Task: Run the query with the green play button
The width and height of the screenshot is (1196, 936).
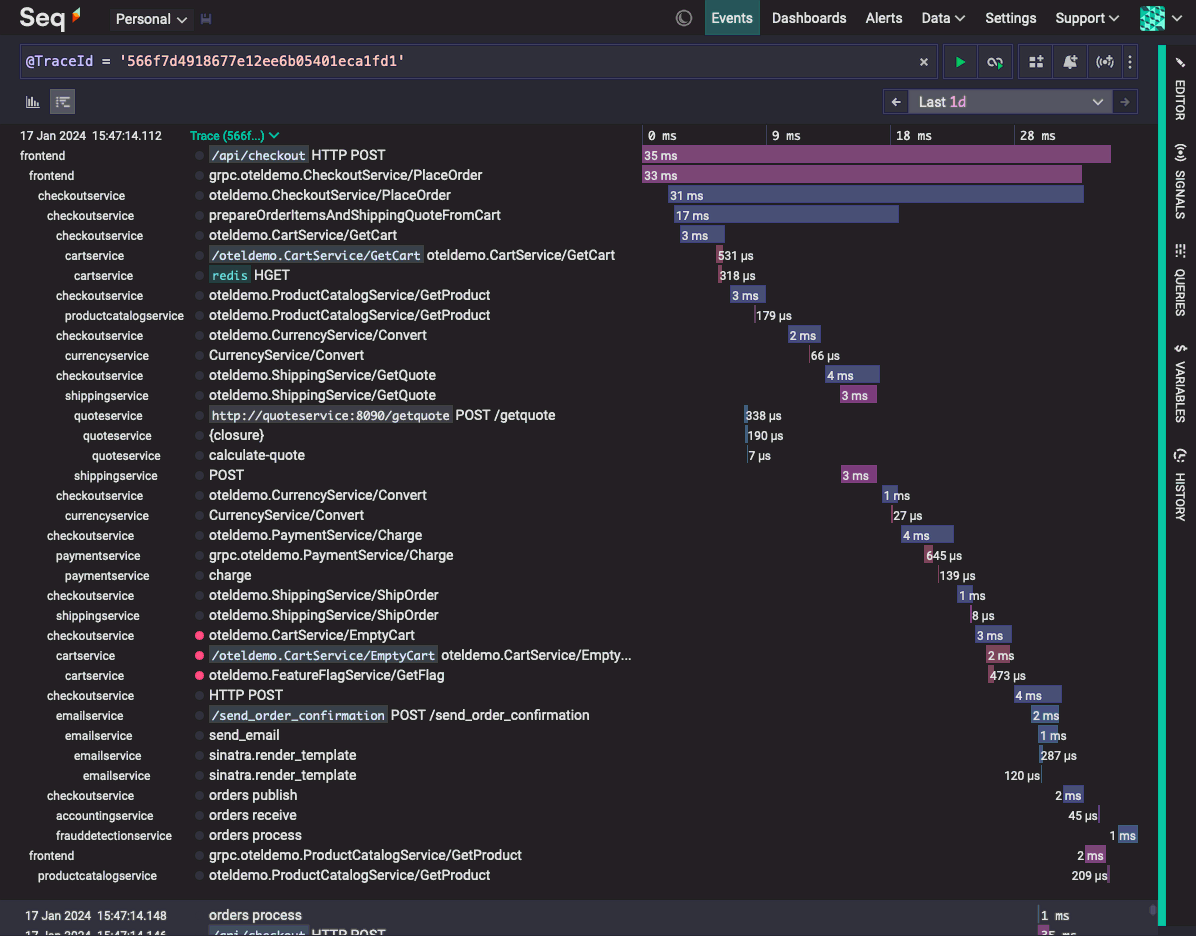Action: click(x=960, y=62)
